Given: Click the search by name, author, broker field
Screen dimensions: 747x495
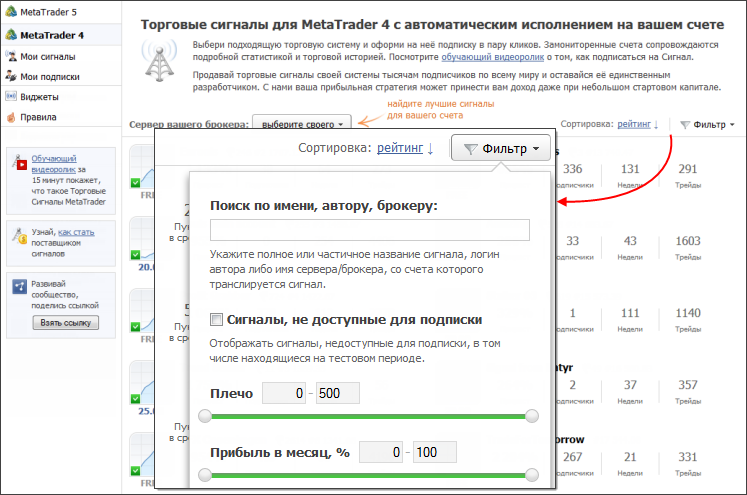Looking at the screenshot, I should 370,230.
